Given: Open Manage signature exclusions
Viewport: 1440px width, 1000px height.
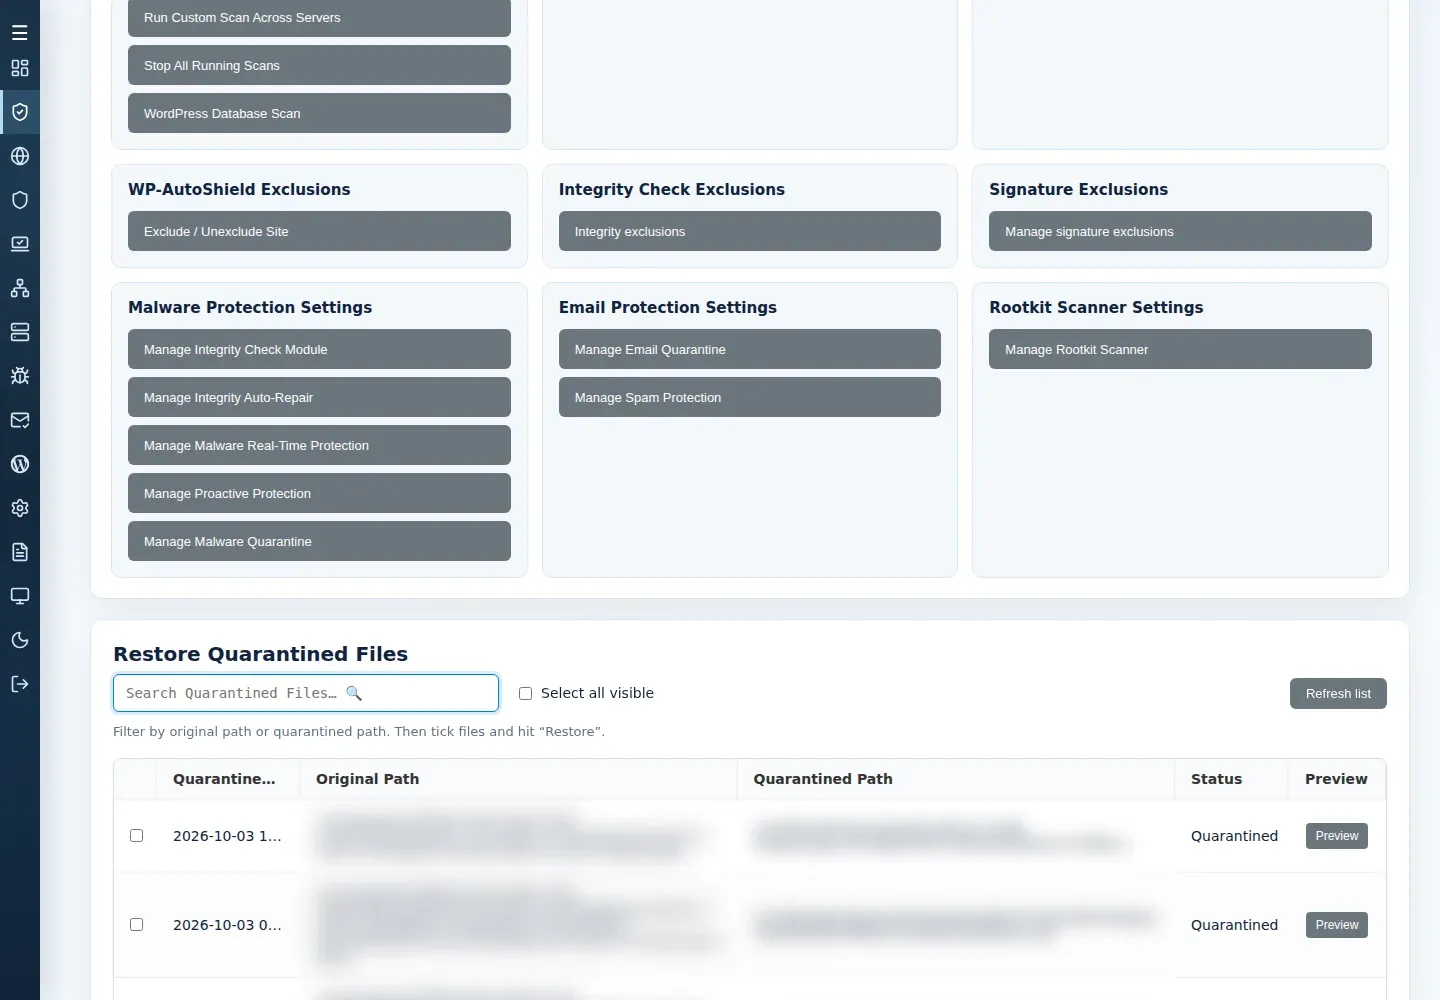Looking at the screenshot, I should coord(1180,231).
